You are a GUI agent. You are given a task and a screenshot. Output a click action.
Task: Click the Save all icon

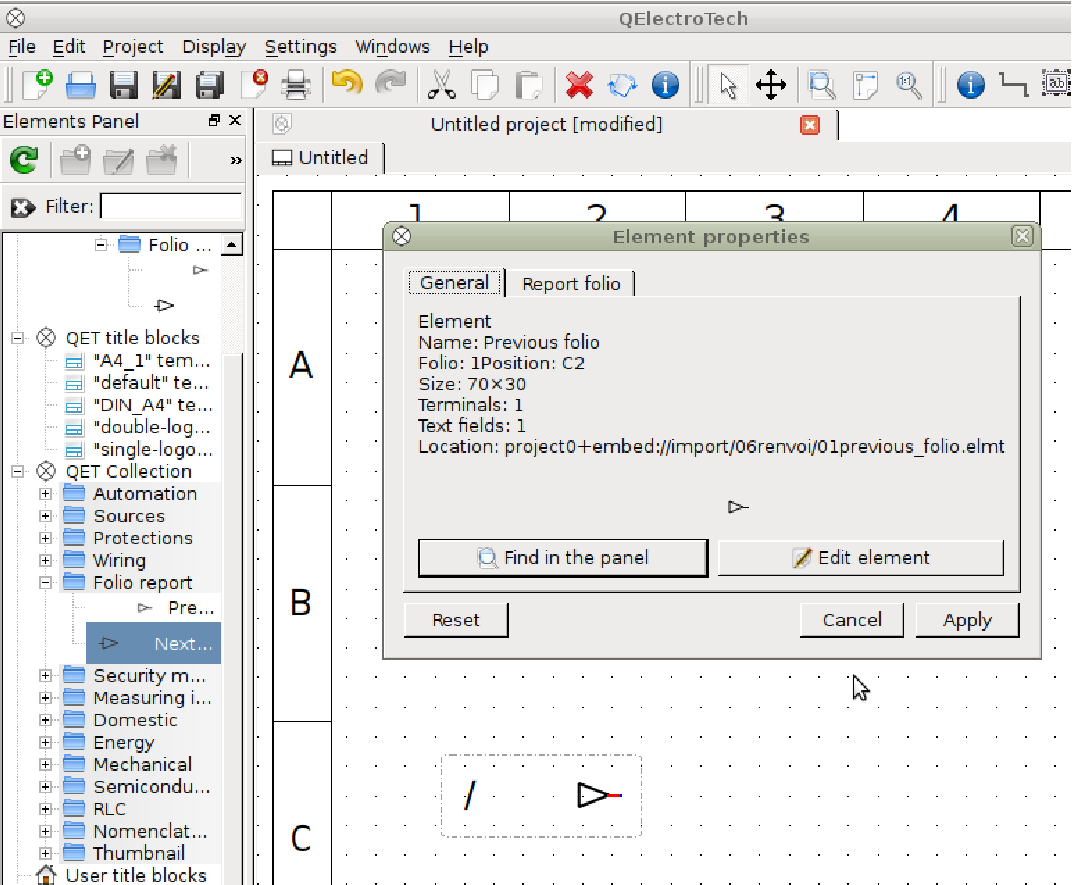[x=209, y=85]
